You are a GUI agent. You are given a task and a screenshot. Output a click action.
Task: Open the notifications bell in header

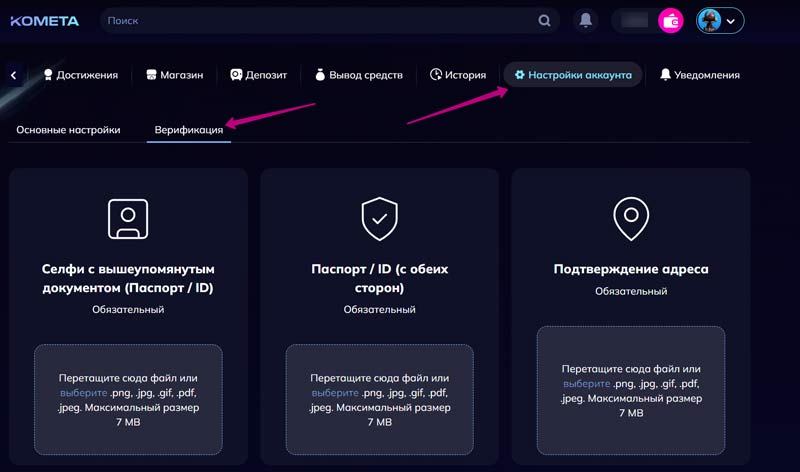[x=585, y=20]
